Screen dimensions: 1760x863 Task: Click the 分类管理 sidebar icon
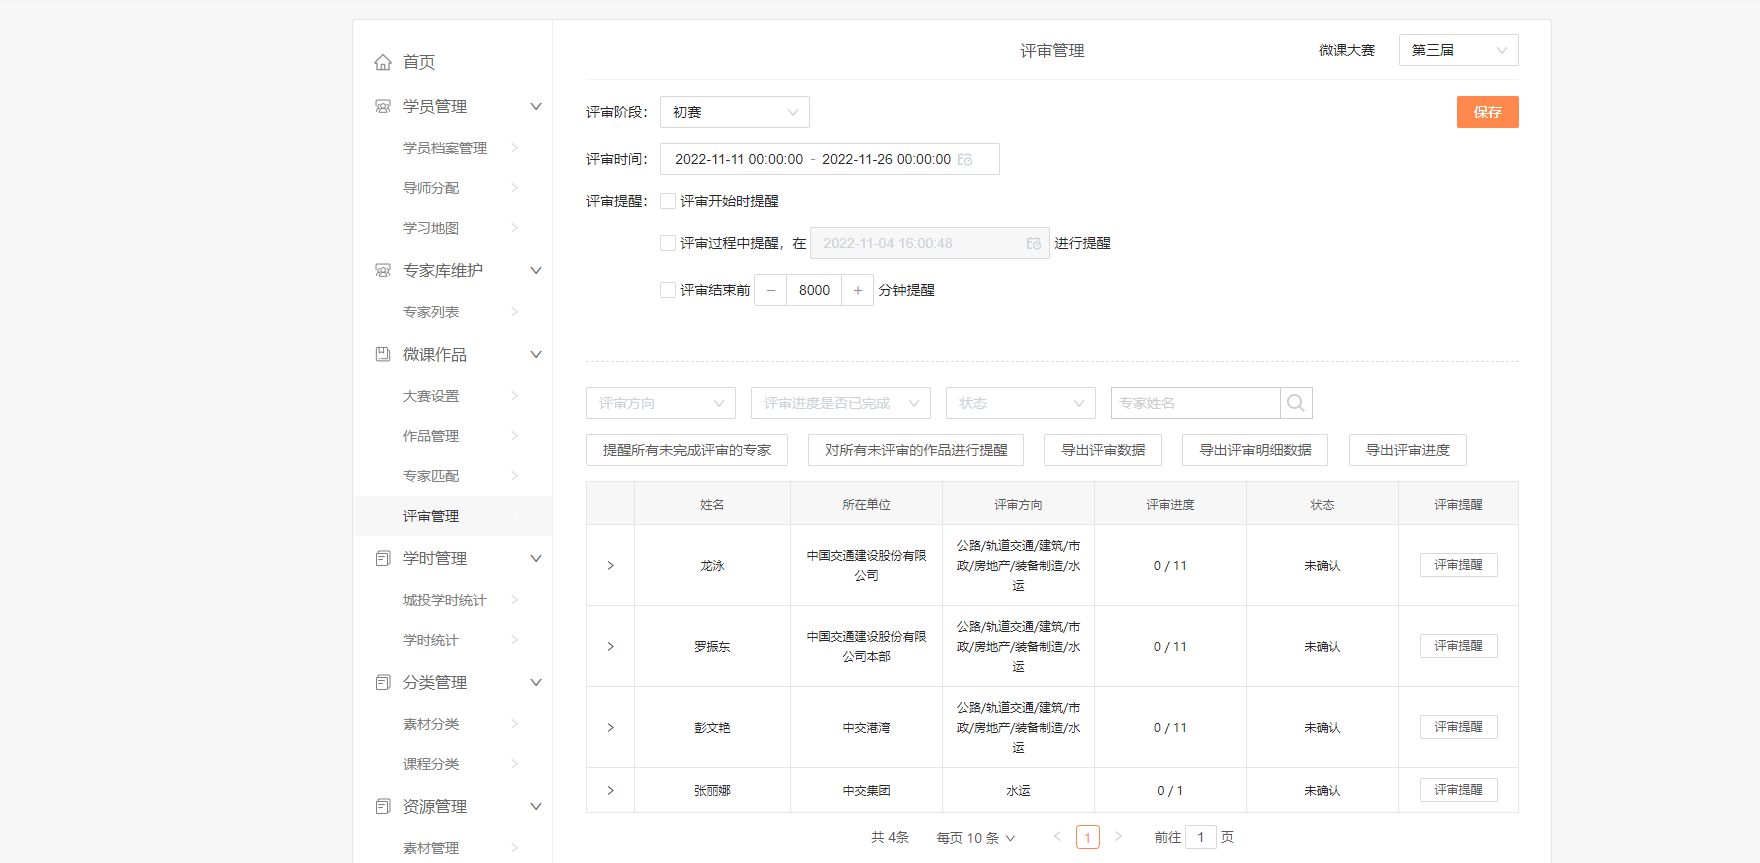click(x=383, y=682)
